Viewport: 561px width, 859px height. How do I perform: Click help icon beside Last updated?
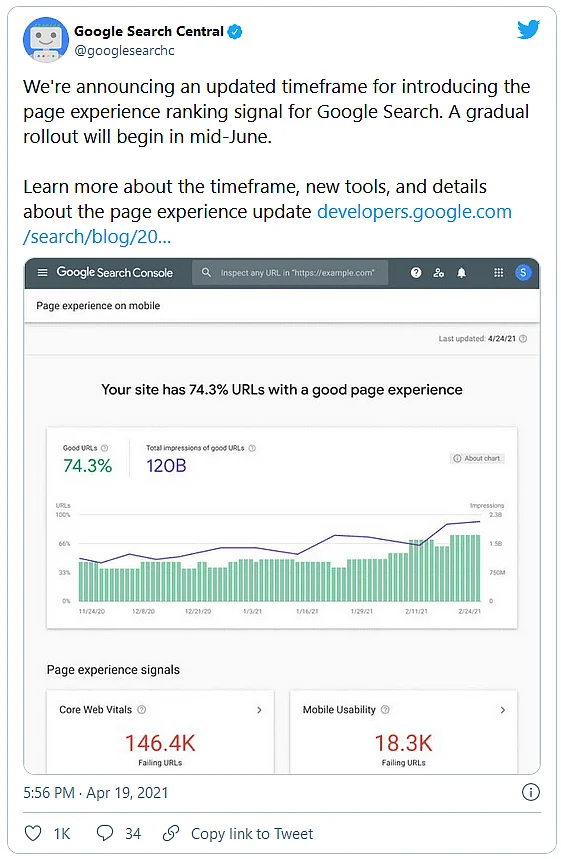pyautogui.click(x=523, y=339)
